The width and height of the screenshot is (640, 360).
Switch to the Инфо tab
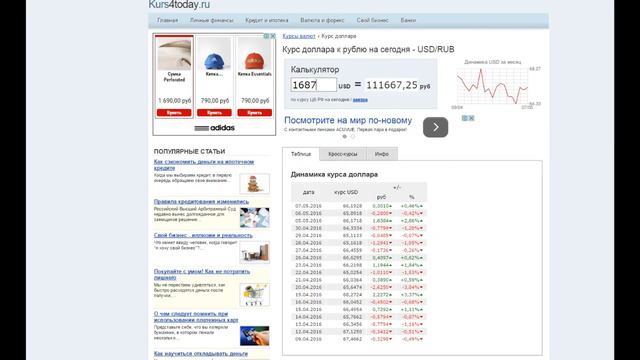382,154
